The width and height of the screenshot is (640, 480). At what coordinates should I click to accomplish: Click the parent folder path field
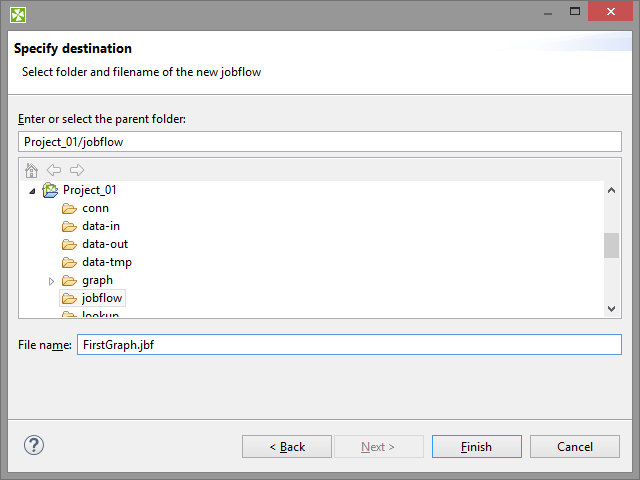(320, 142)
